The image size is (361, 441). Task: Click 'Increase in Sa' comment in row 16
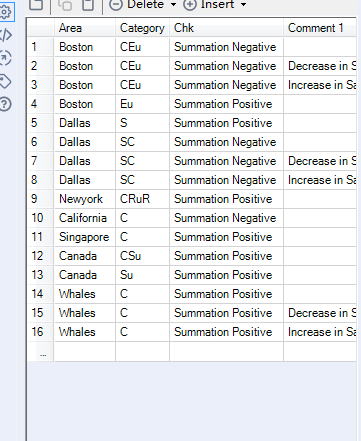point(320,332)
